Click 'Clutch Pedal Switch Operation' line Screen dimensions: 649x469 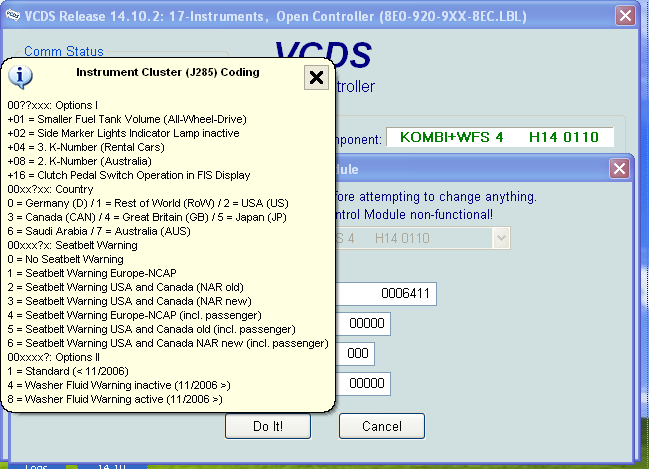coord(129,176)
